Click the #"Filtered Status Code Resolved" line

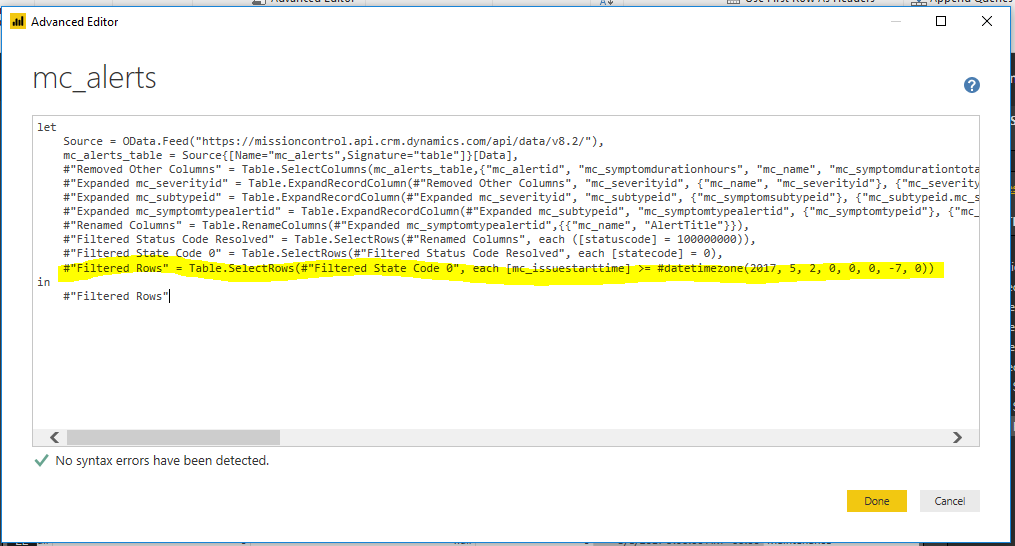tap(409, 240)
